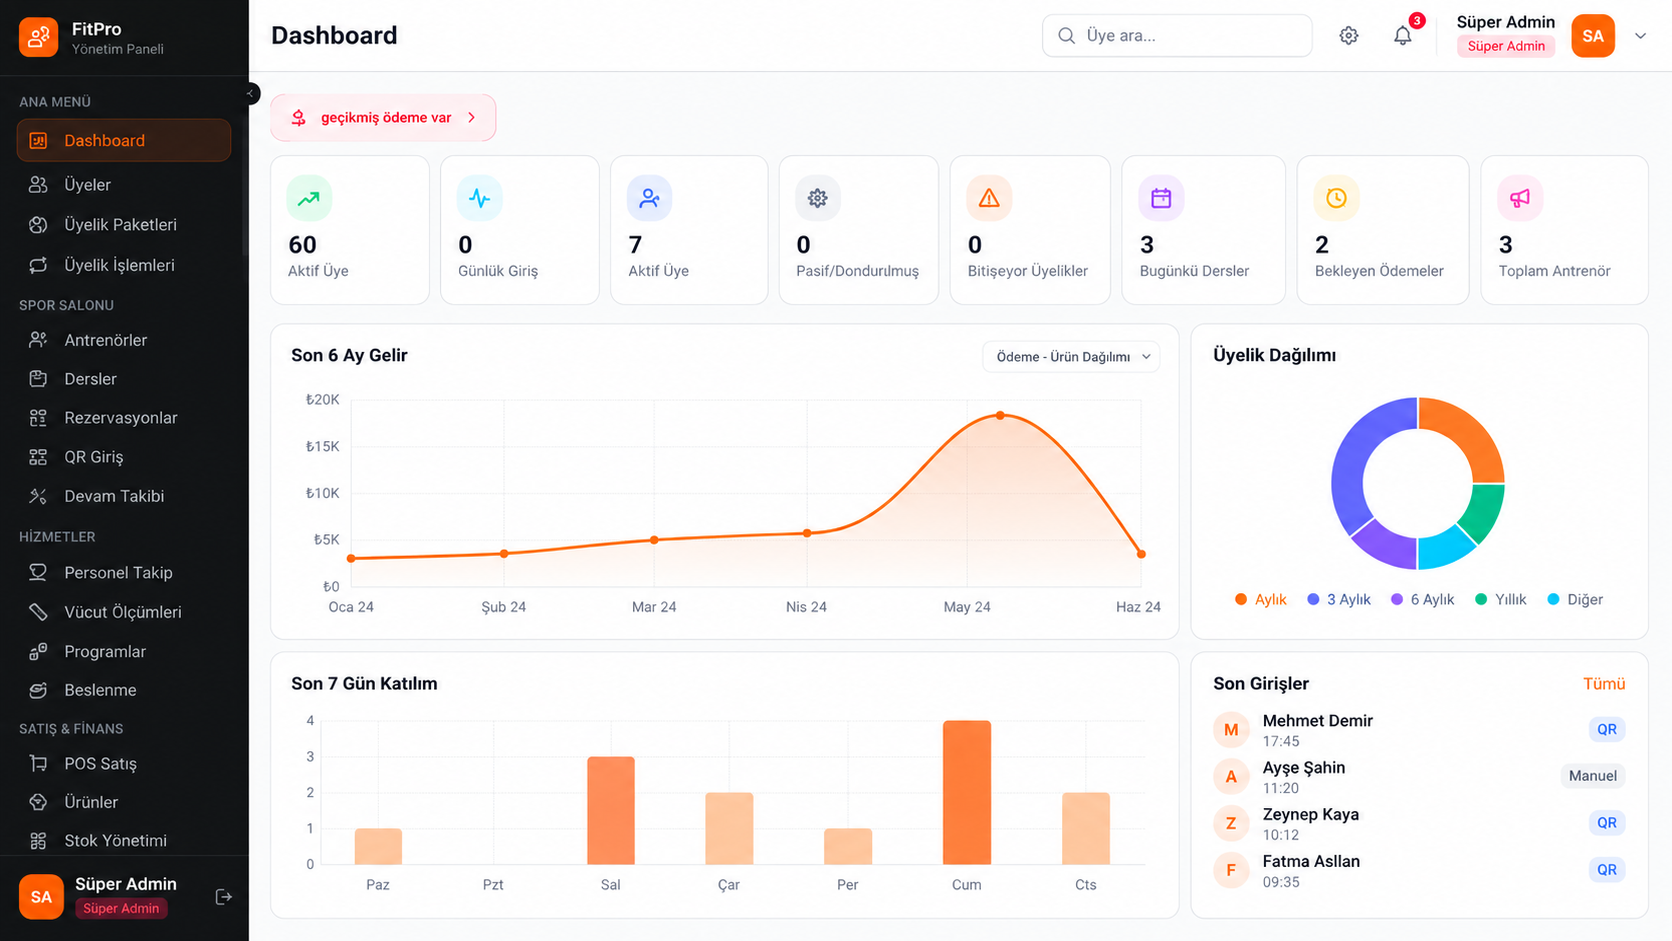Click the 60 Aktif Üye trend icon
This screenshot has height=941, width=1672.
[x=309, y=198]
